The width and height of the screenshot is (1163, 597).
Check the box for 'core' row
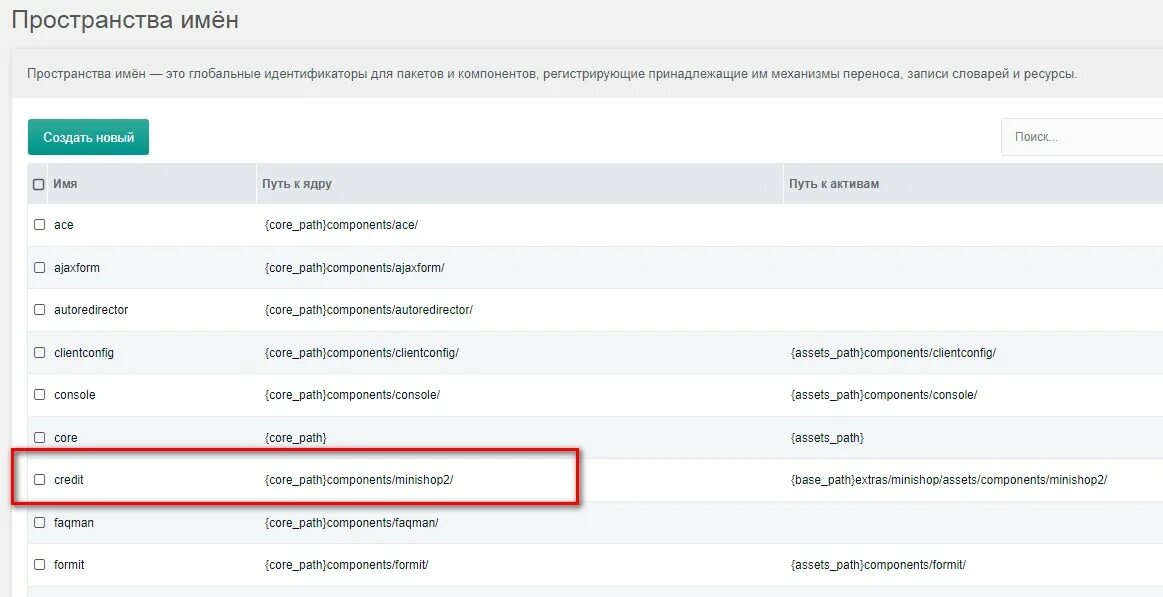(39, 438)
